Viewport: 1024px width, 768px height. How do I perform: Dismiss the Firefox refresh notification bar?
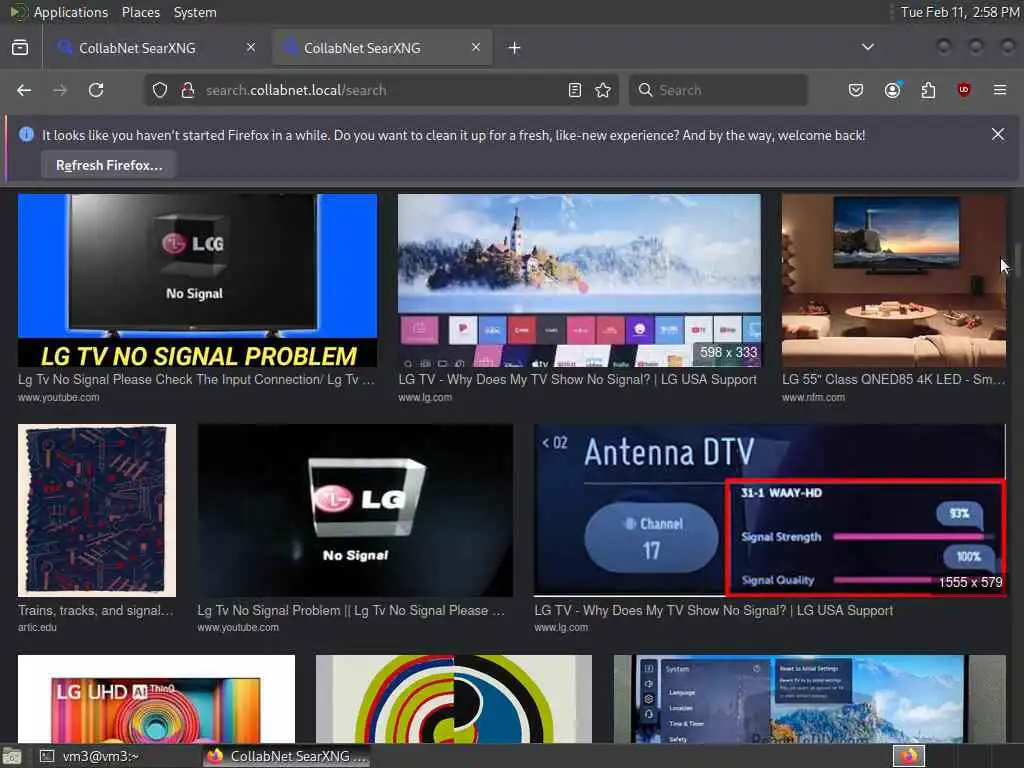(x=998, y=134)
